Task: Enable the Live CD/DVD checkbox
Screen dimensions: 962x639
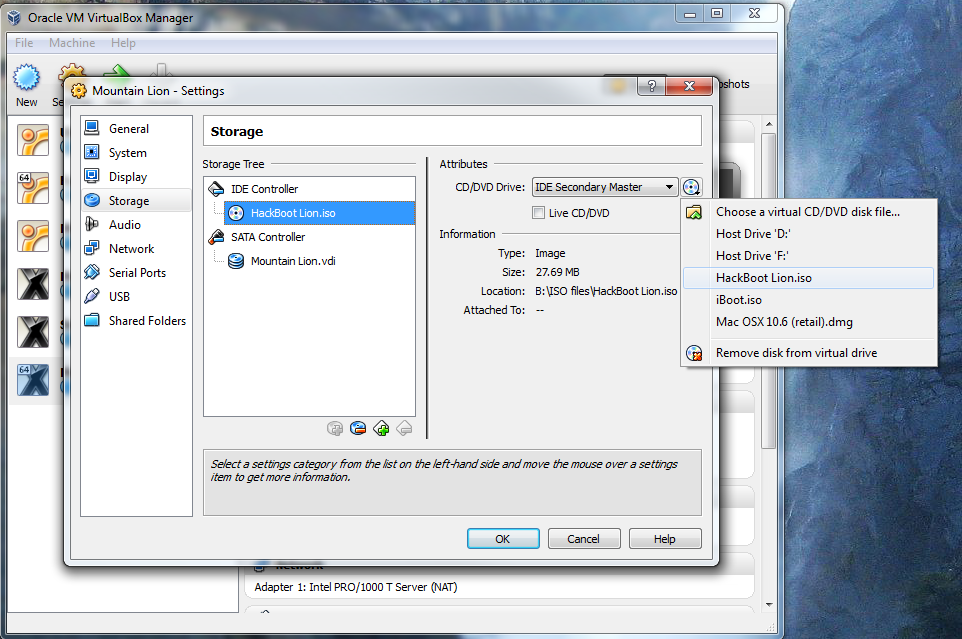Action: (x=539, y=213)
